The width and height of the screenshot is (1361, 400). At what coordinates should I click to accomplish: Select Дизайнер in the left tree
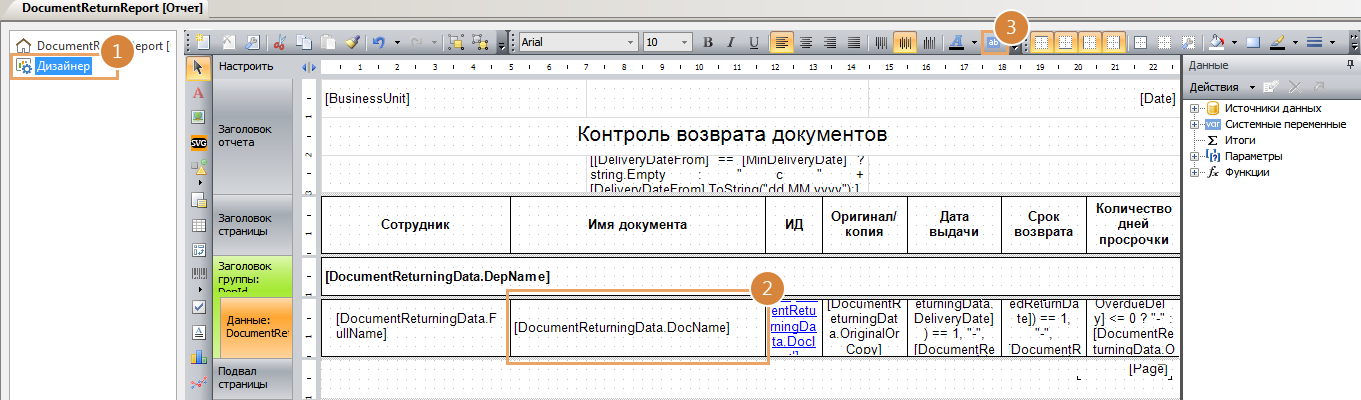pos(64,67)
